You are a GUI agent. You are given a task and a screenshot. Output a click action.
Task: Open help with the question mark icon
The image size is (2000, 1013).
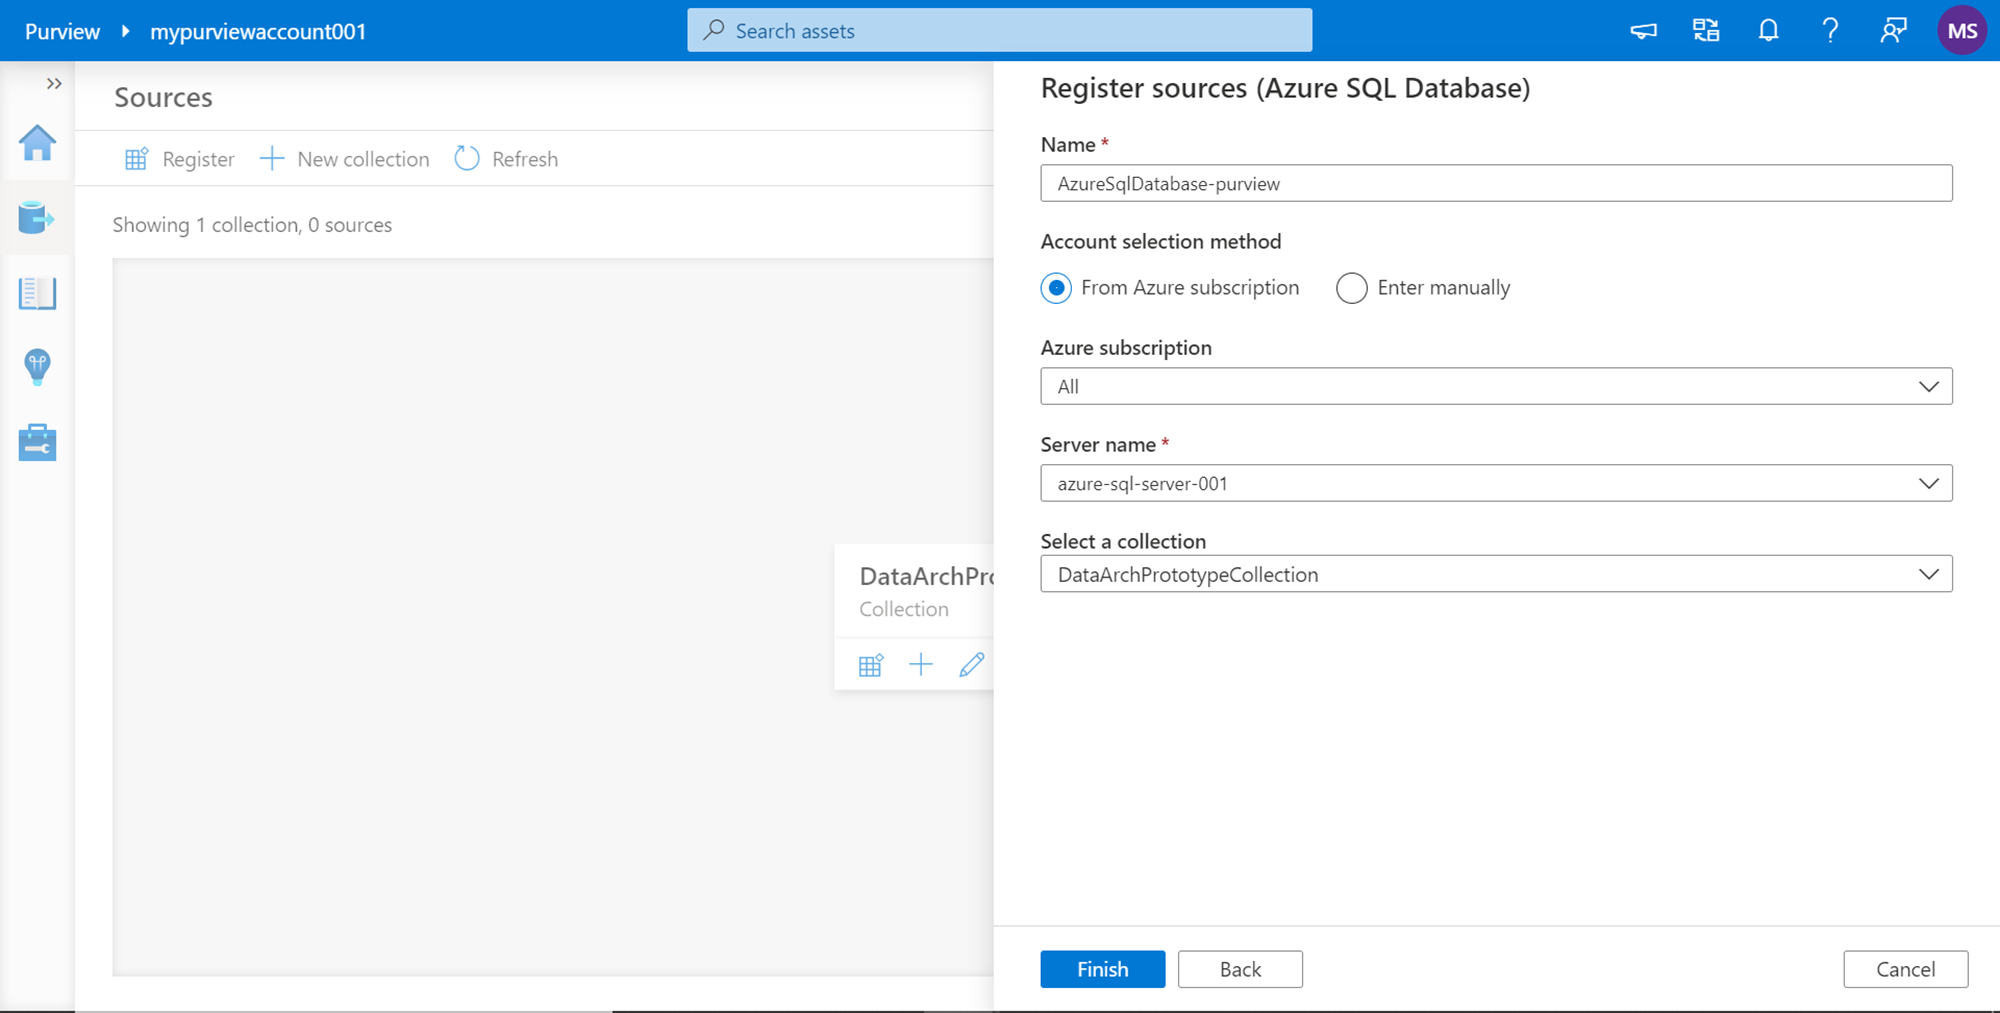pos(1830,30)
